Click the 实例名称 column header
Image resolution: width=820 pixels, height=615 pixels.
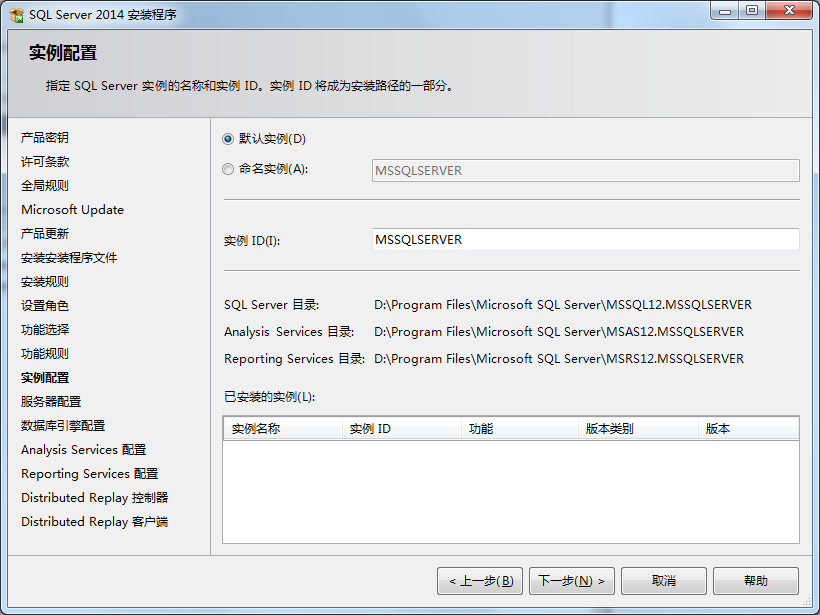283,429
